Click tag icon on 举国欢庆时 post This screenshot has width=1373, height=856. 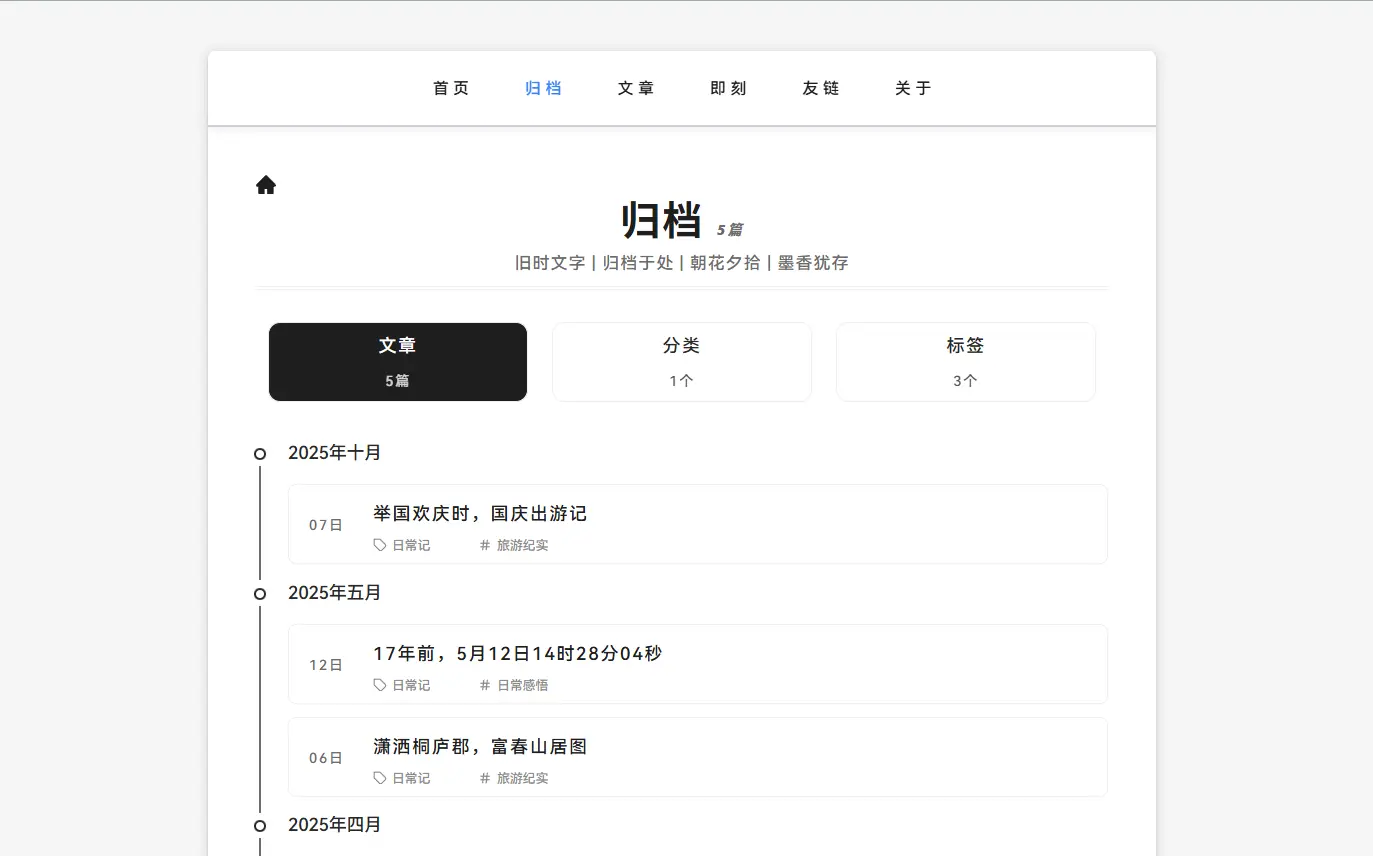tap(380, 545)
